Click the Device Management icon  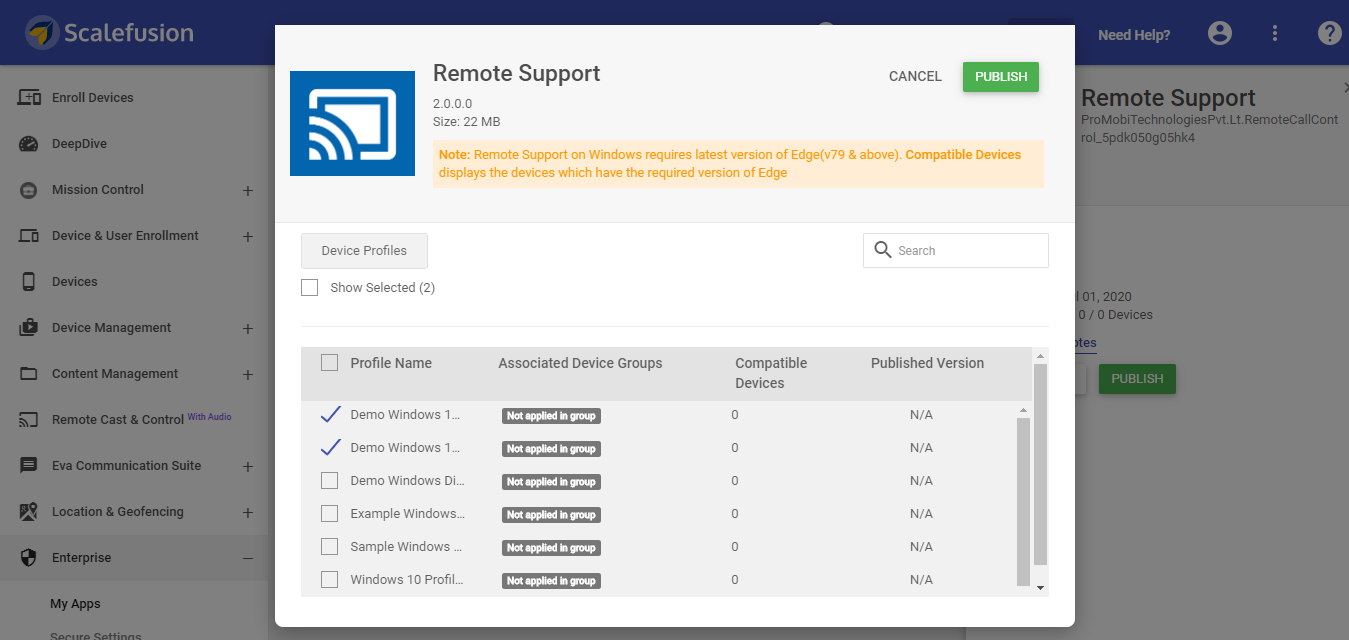[29, 328]
